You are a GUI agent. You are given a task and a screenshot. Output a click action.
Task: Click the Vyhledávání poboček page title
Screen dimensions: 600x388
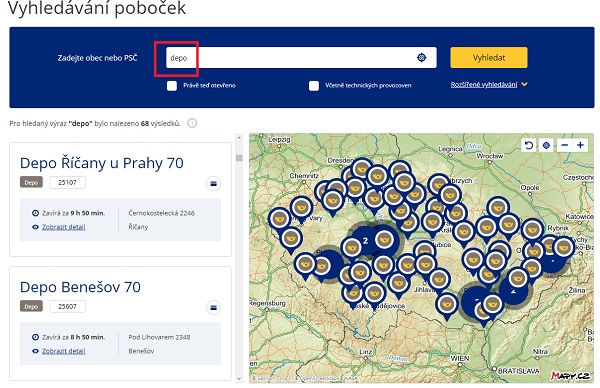point(97,8)
